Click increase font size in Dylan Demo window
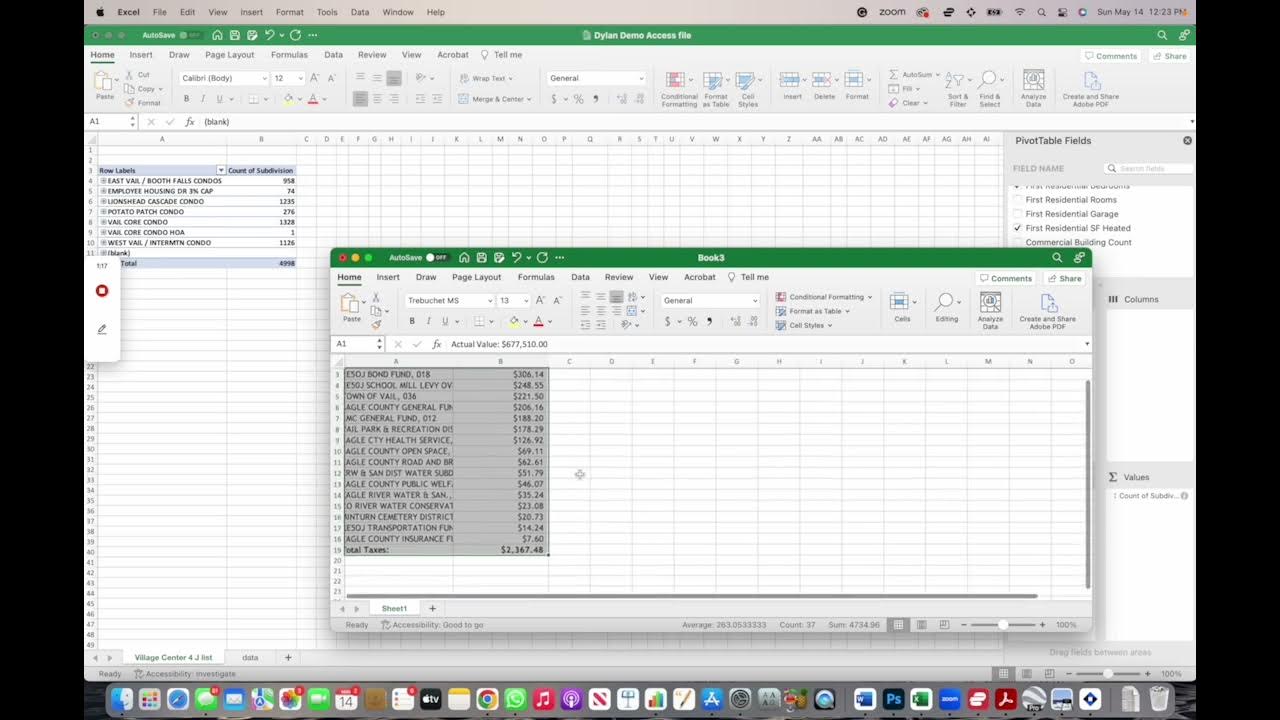This screenshot has height=720, width=1280. click(x=315, y=78)
